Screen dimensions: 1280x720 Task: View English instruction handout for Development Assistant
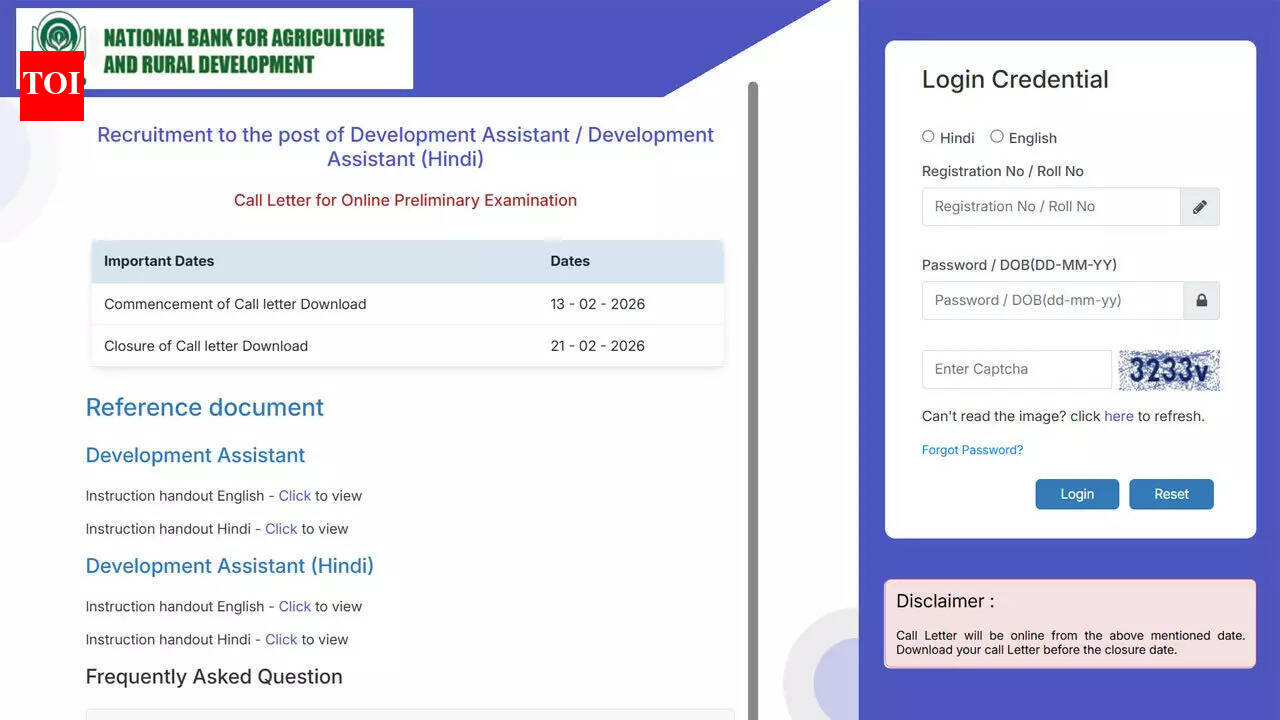(295, 495)
